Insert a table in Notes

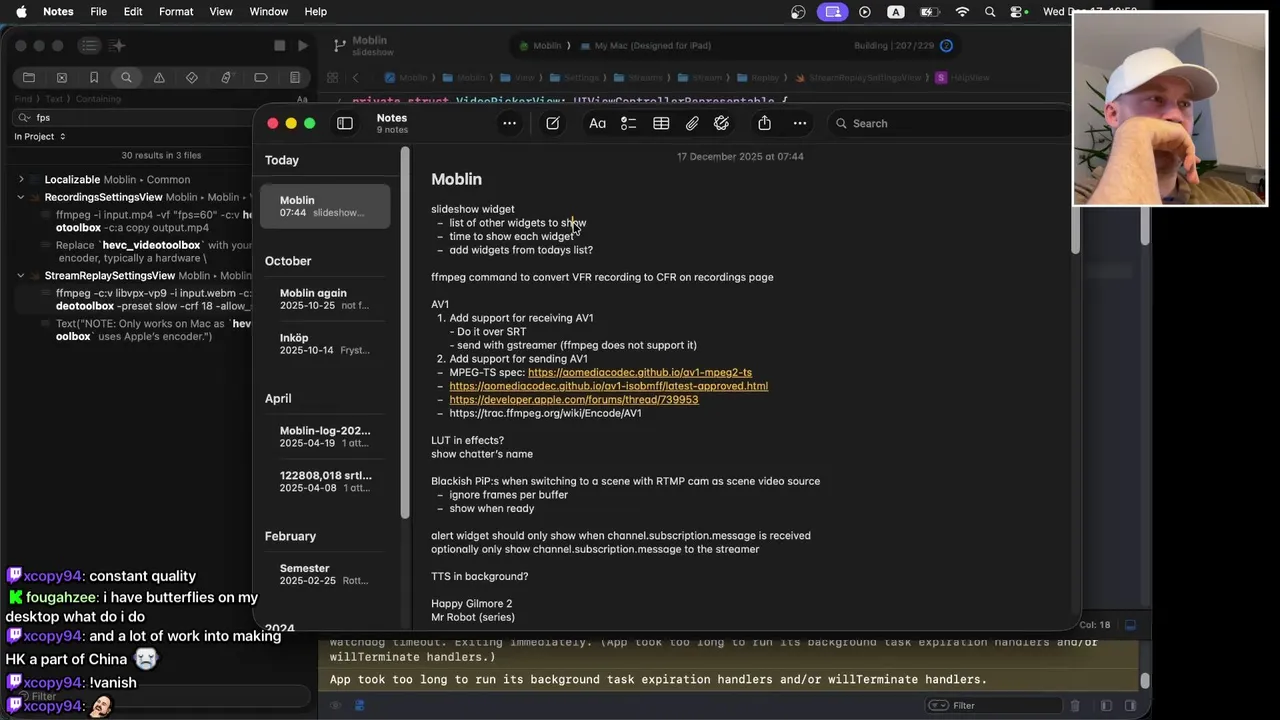coord(661,123)
